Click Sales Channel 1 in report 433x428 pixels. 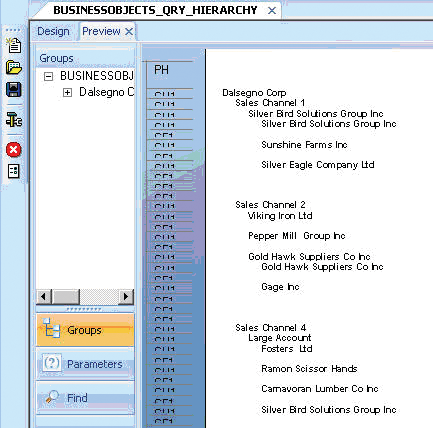tap(270, 103)
